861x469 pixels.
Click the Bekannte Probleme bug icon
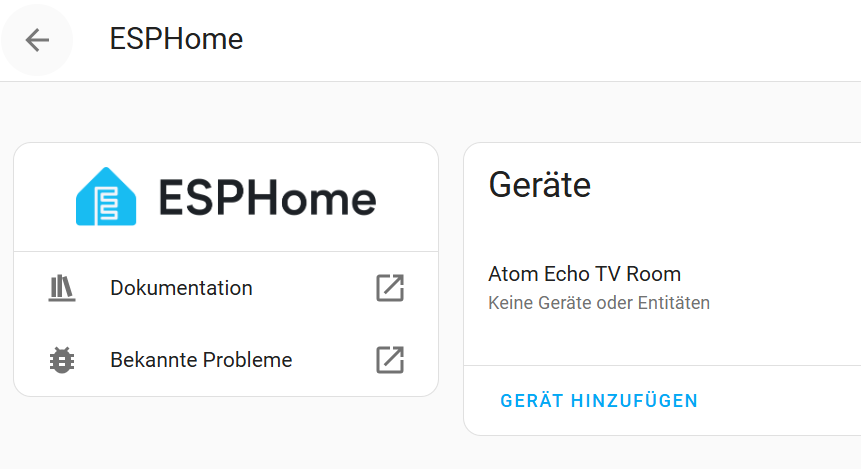(62, 360)
